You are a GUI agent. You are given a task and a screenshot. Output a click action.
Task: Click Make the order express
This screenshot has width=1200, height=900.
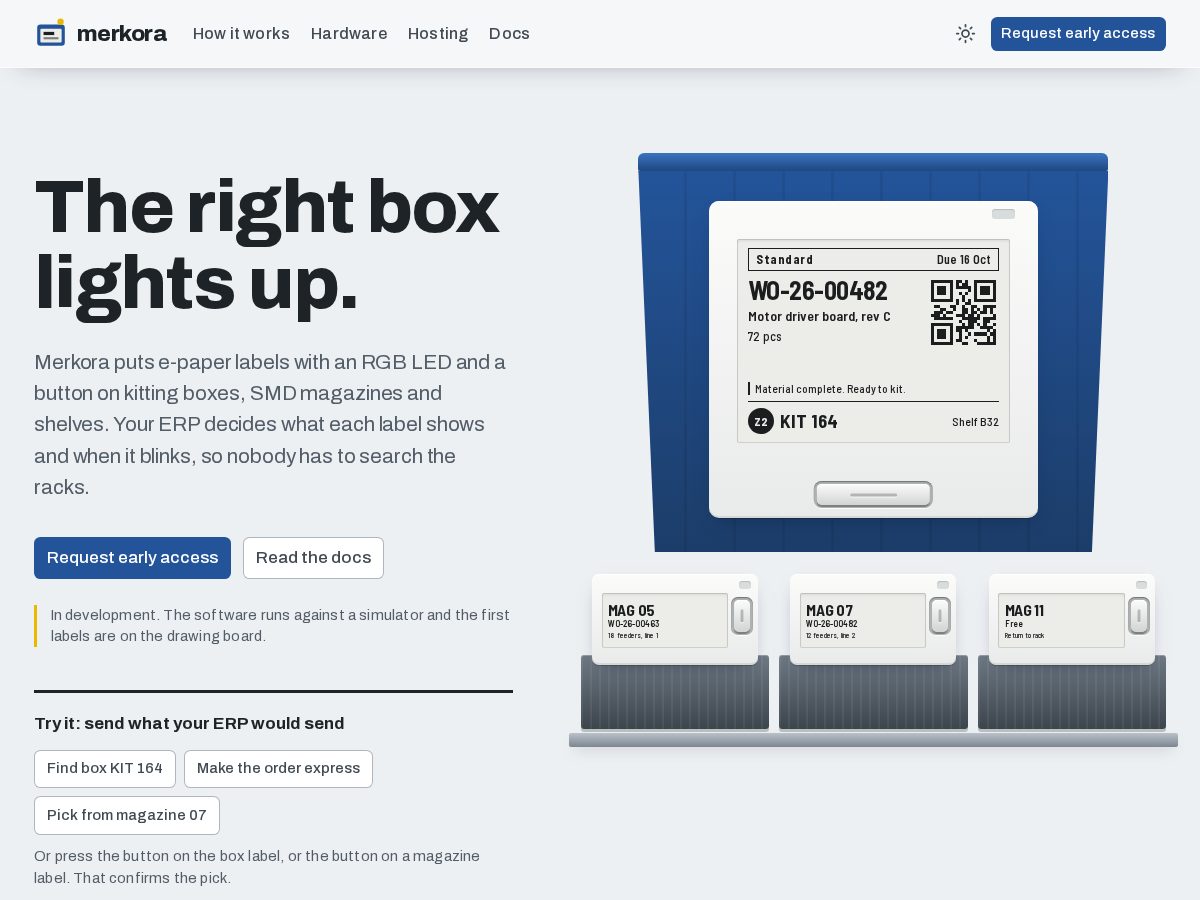[278, 769]
